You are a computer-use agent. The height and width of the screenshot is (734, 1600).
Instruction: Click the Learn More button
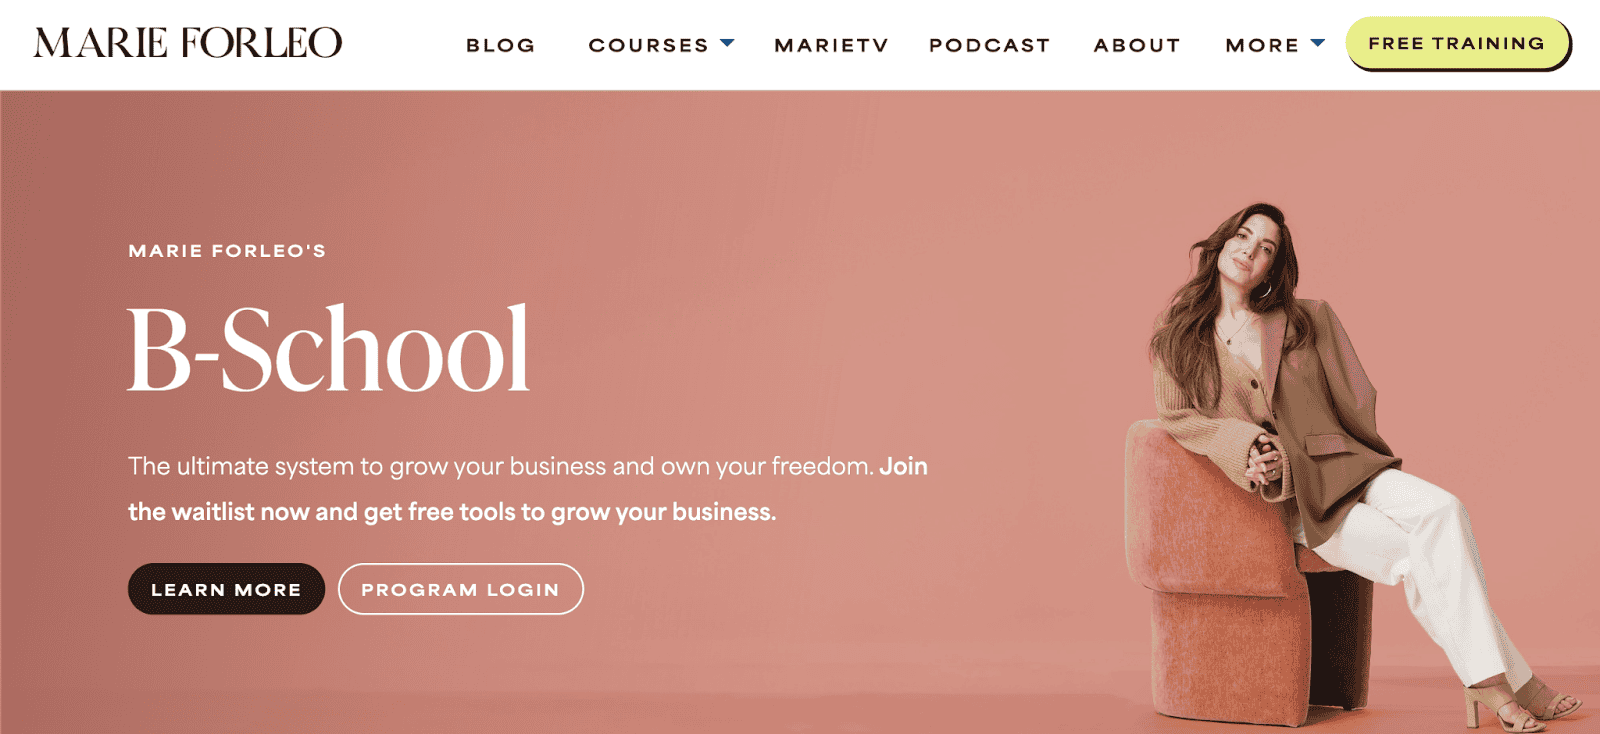point(226,589)
